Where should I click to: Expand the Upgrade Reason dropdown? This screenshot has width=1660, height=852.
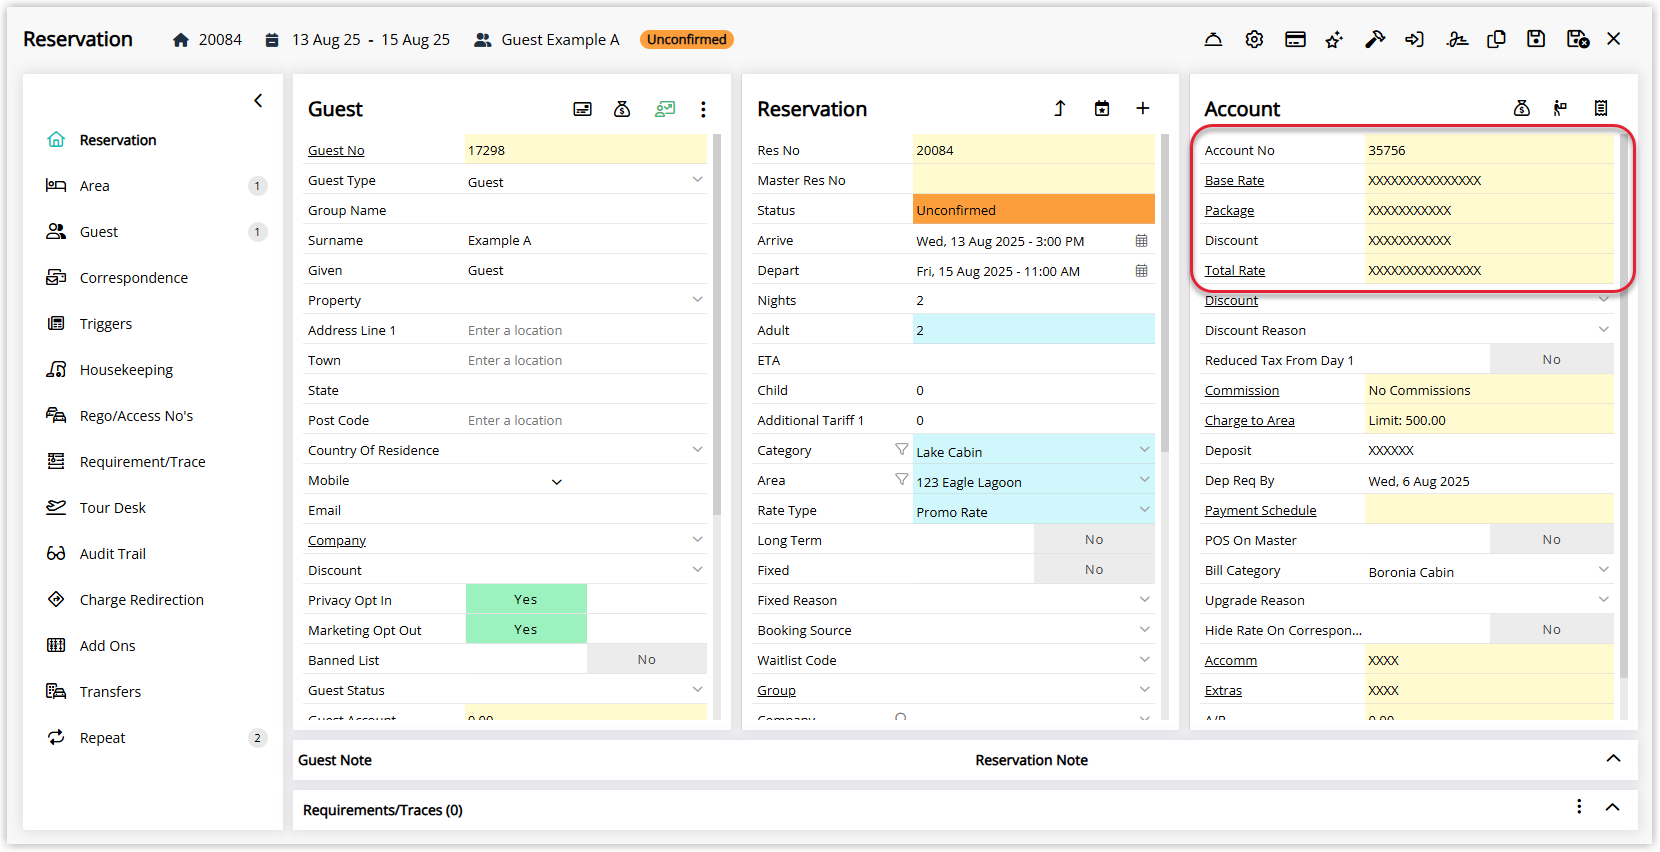tap(1604, 600)
